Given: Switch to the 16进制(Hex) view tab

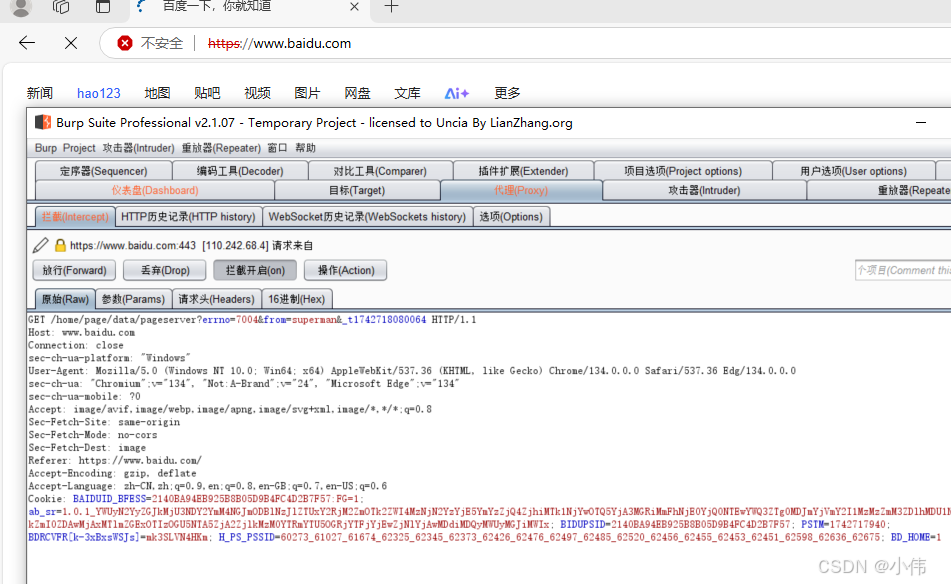Looking at the screenshot, I should tap(297, 299).
